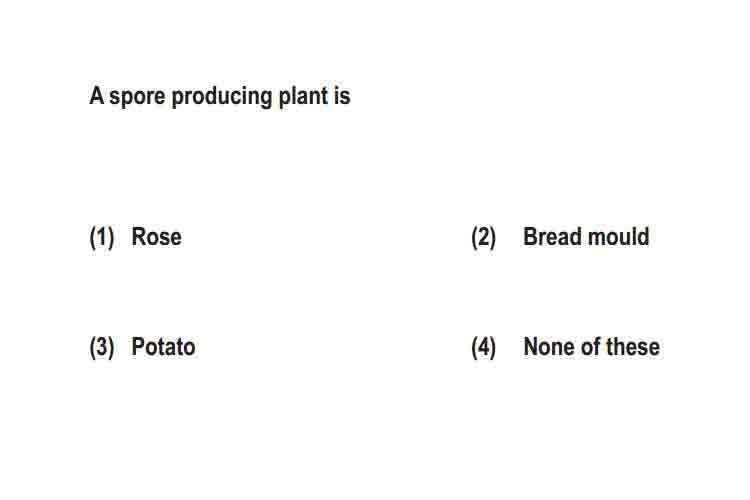Click the option number (3) label
The width and height of the screenshot is (750, 500).
click(102, 348)
